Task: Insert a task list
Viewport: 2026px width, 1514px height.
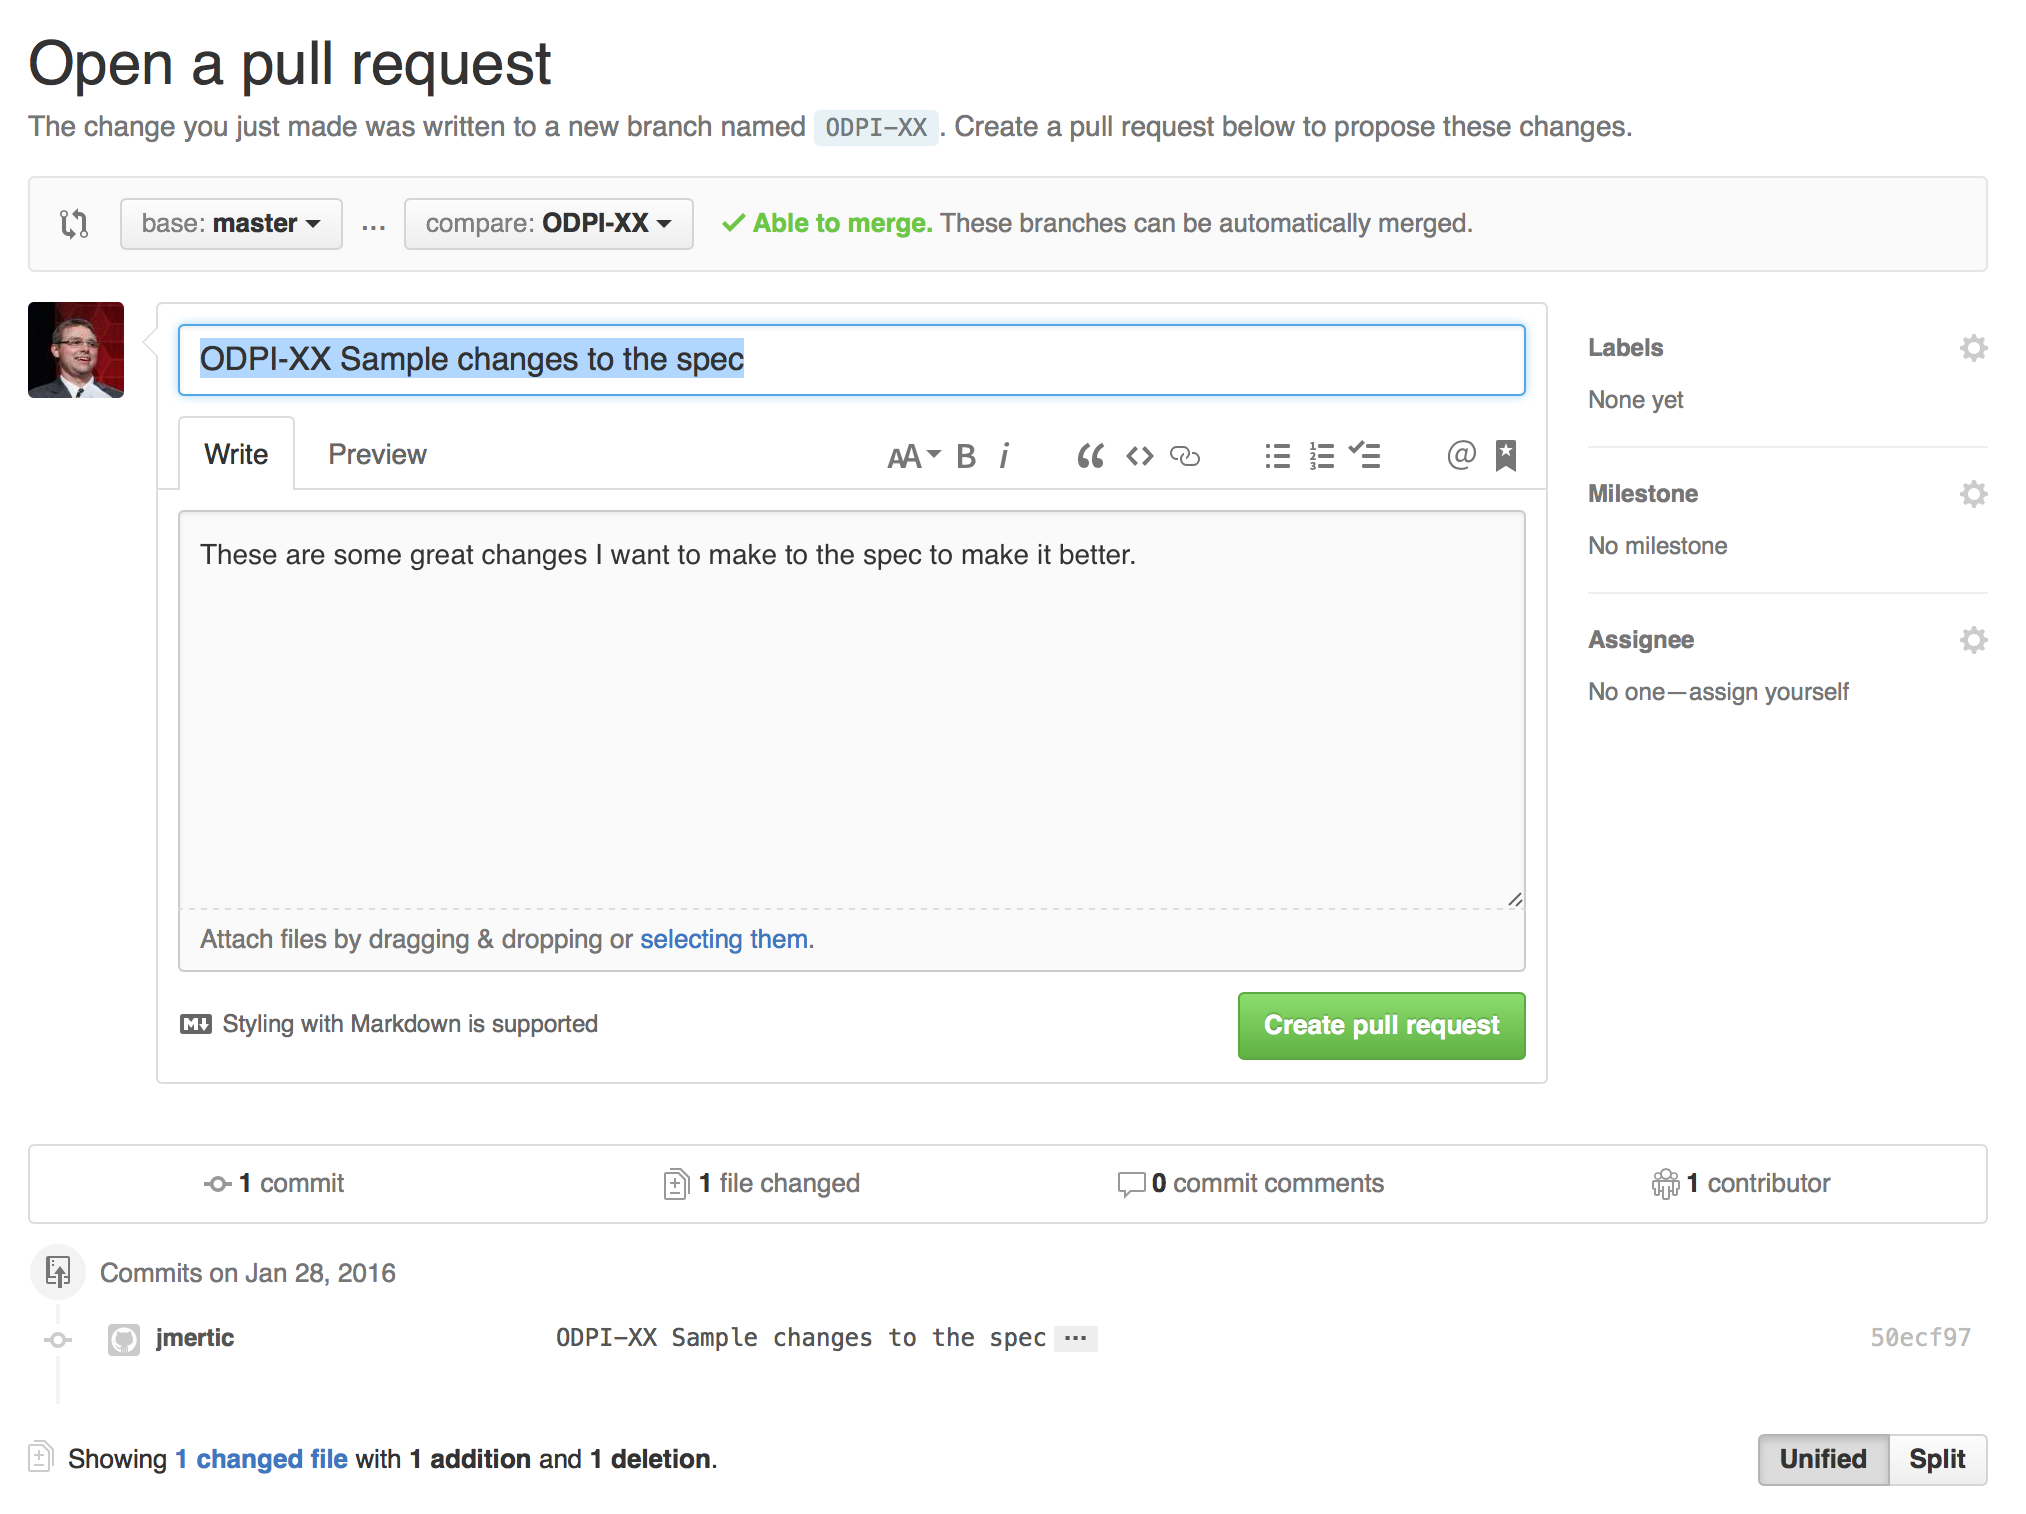Action: 1366,455
